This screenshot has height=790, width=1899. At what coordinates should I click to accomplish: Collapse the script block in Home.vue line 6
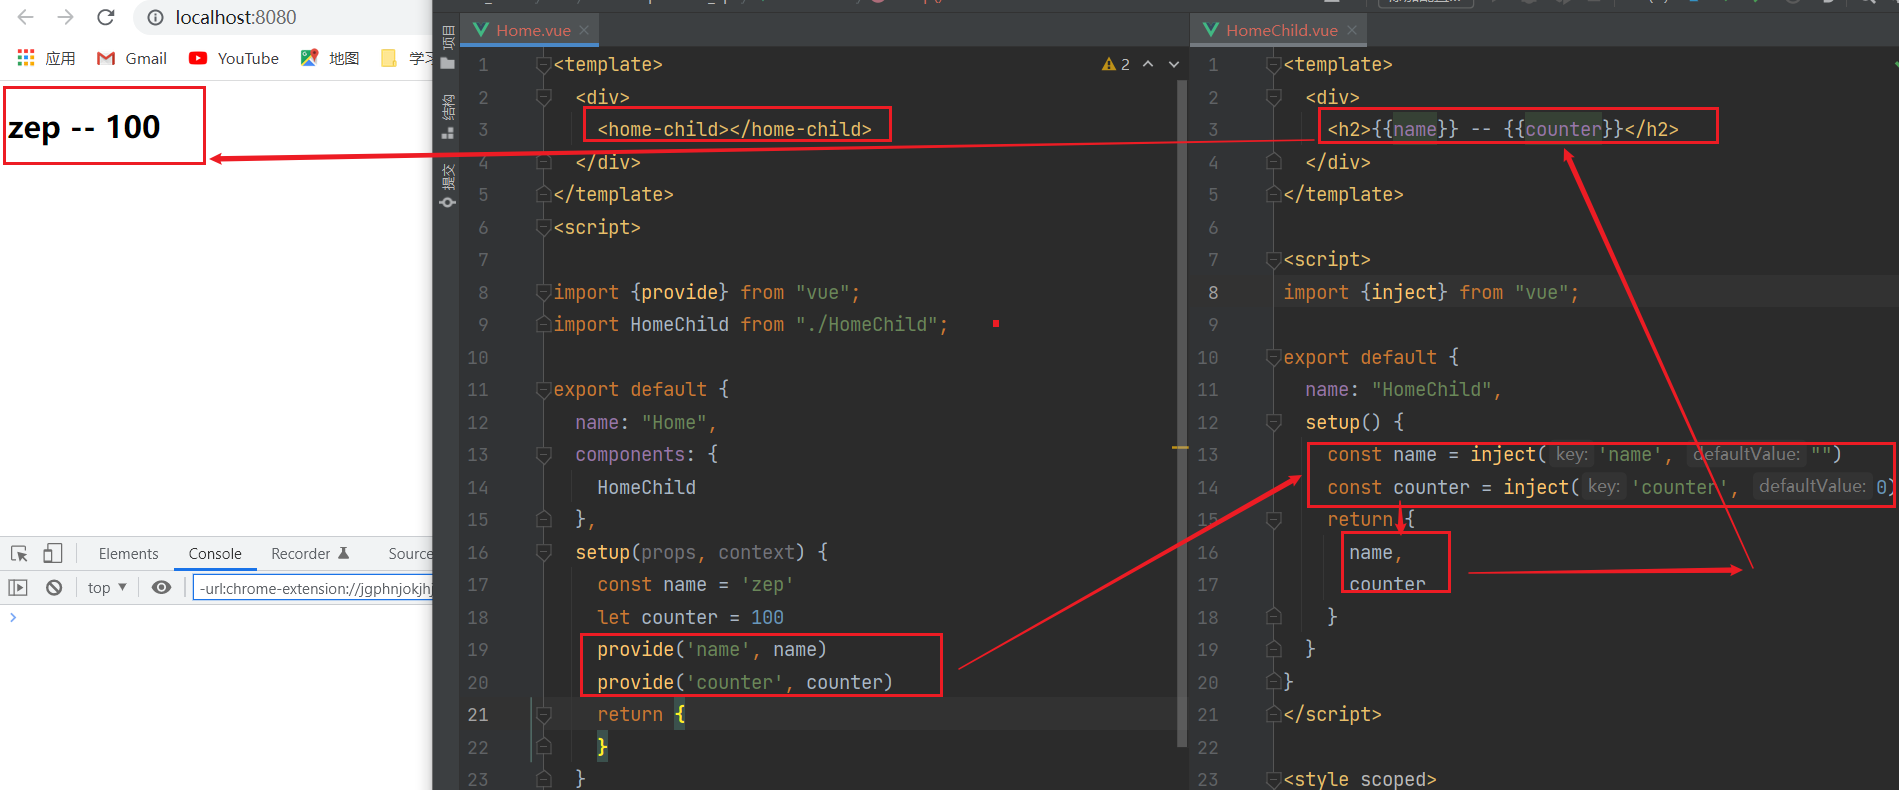coord(544,228)
